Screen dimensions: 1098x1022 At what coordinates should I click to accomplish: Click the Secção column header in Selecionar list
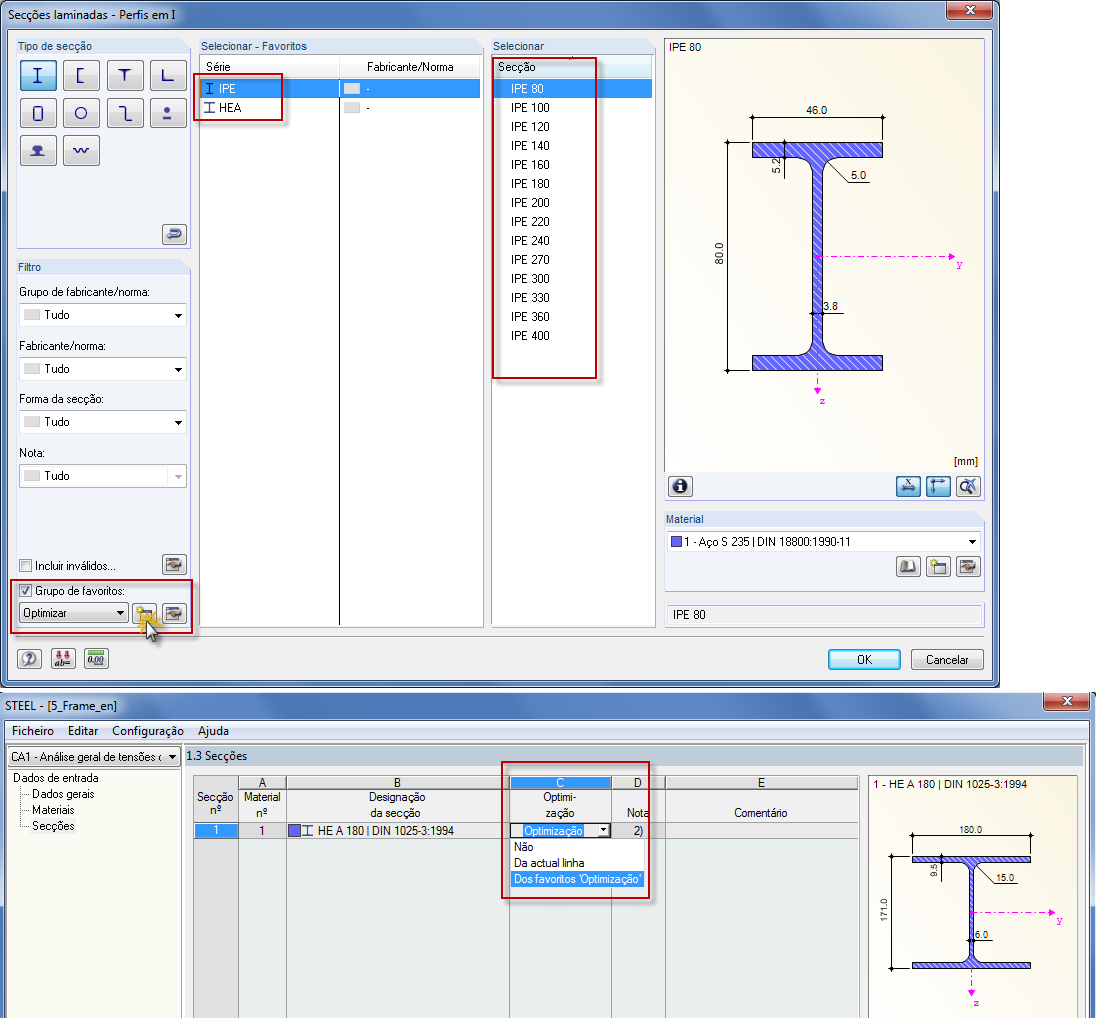[572, 67]
